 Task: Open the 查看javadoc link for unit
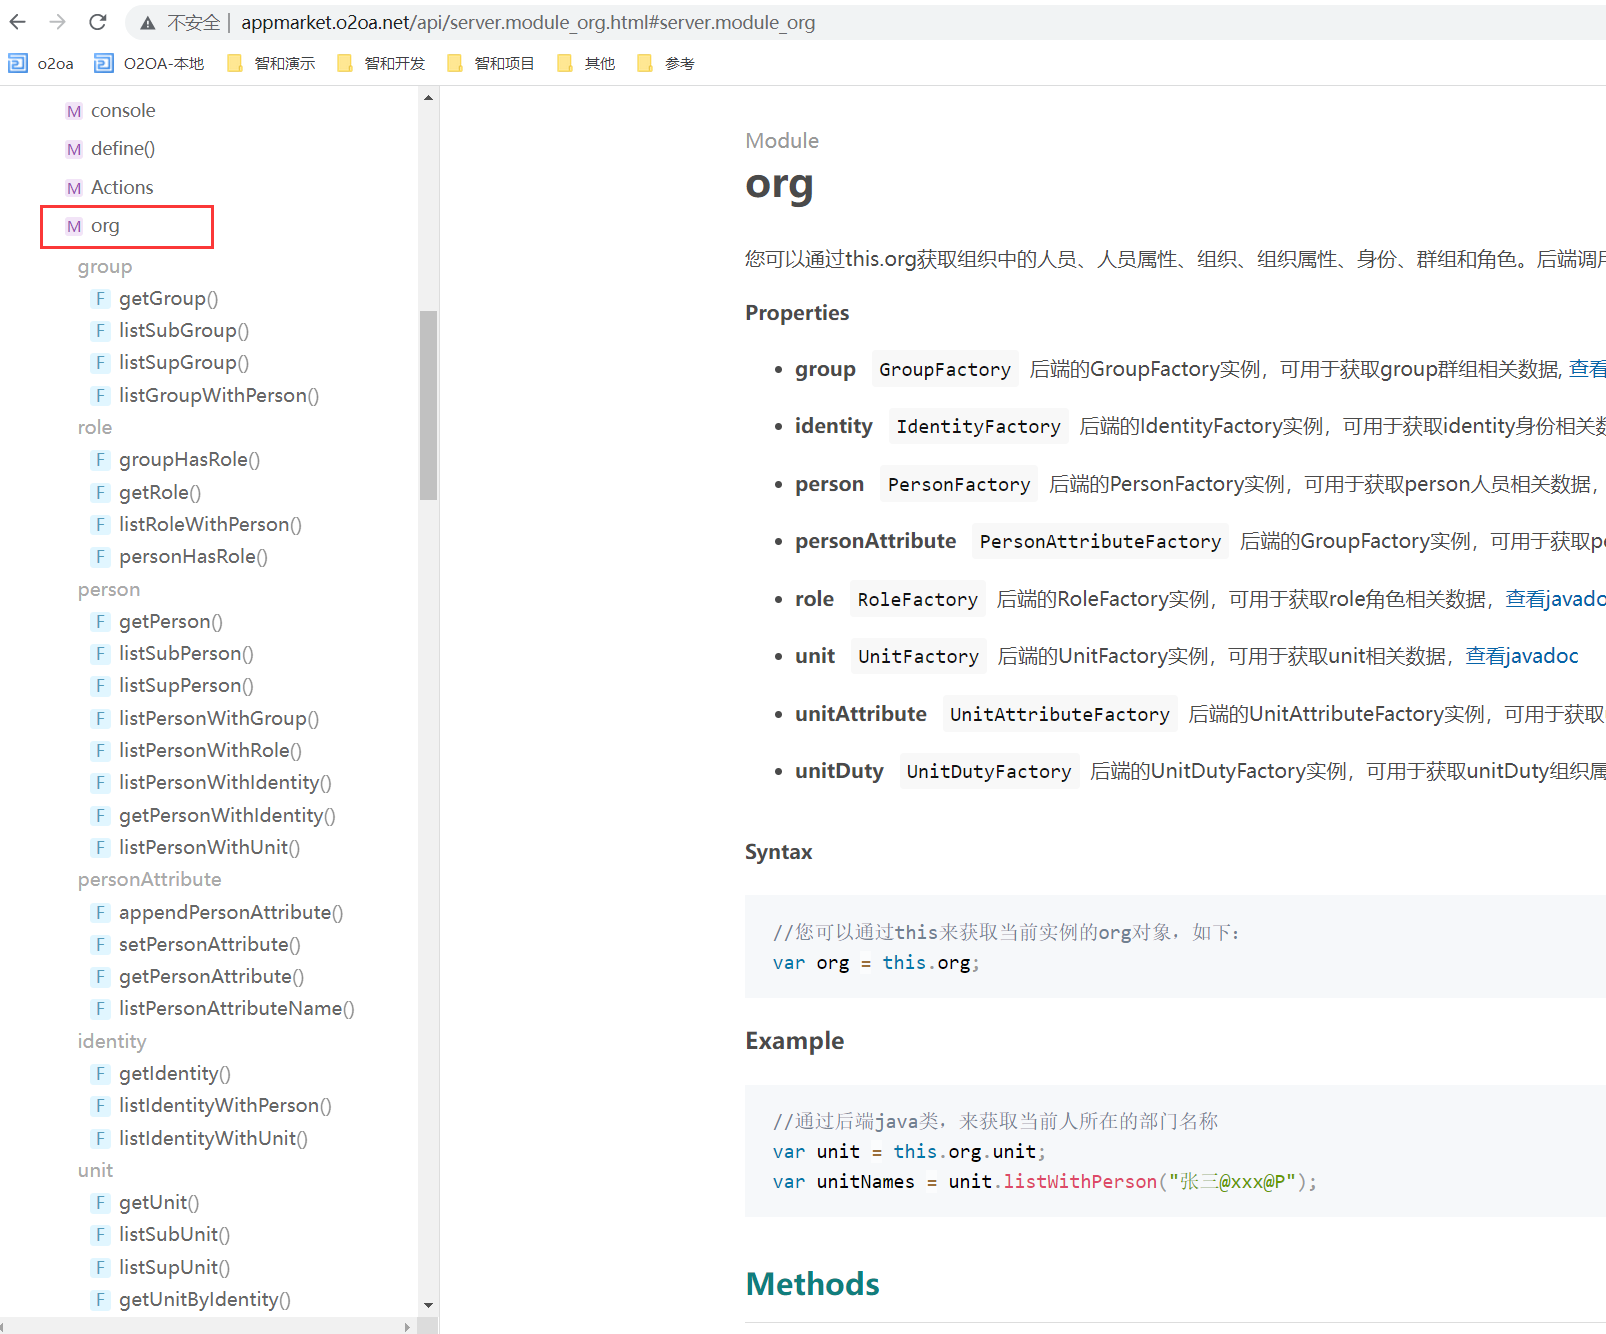pyautogui.click(x=1521, y=656)
